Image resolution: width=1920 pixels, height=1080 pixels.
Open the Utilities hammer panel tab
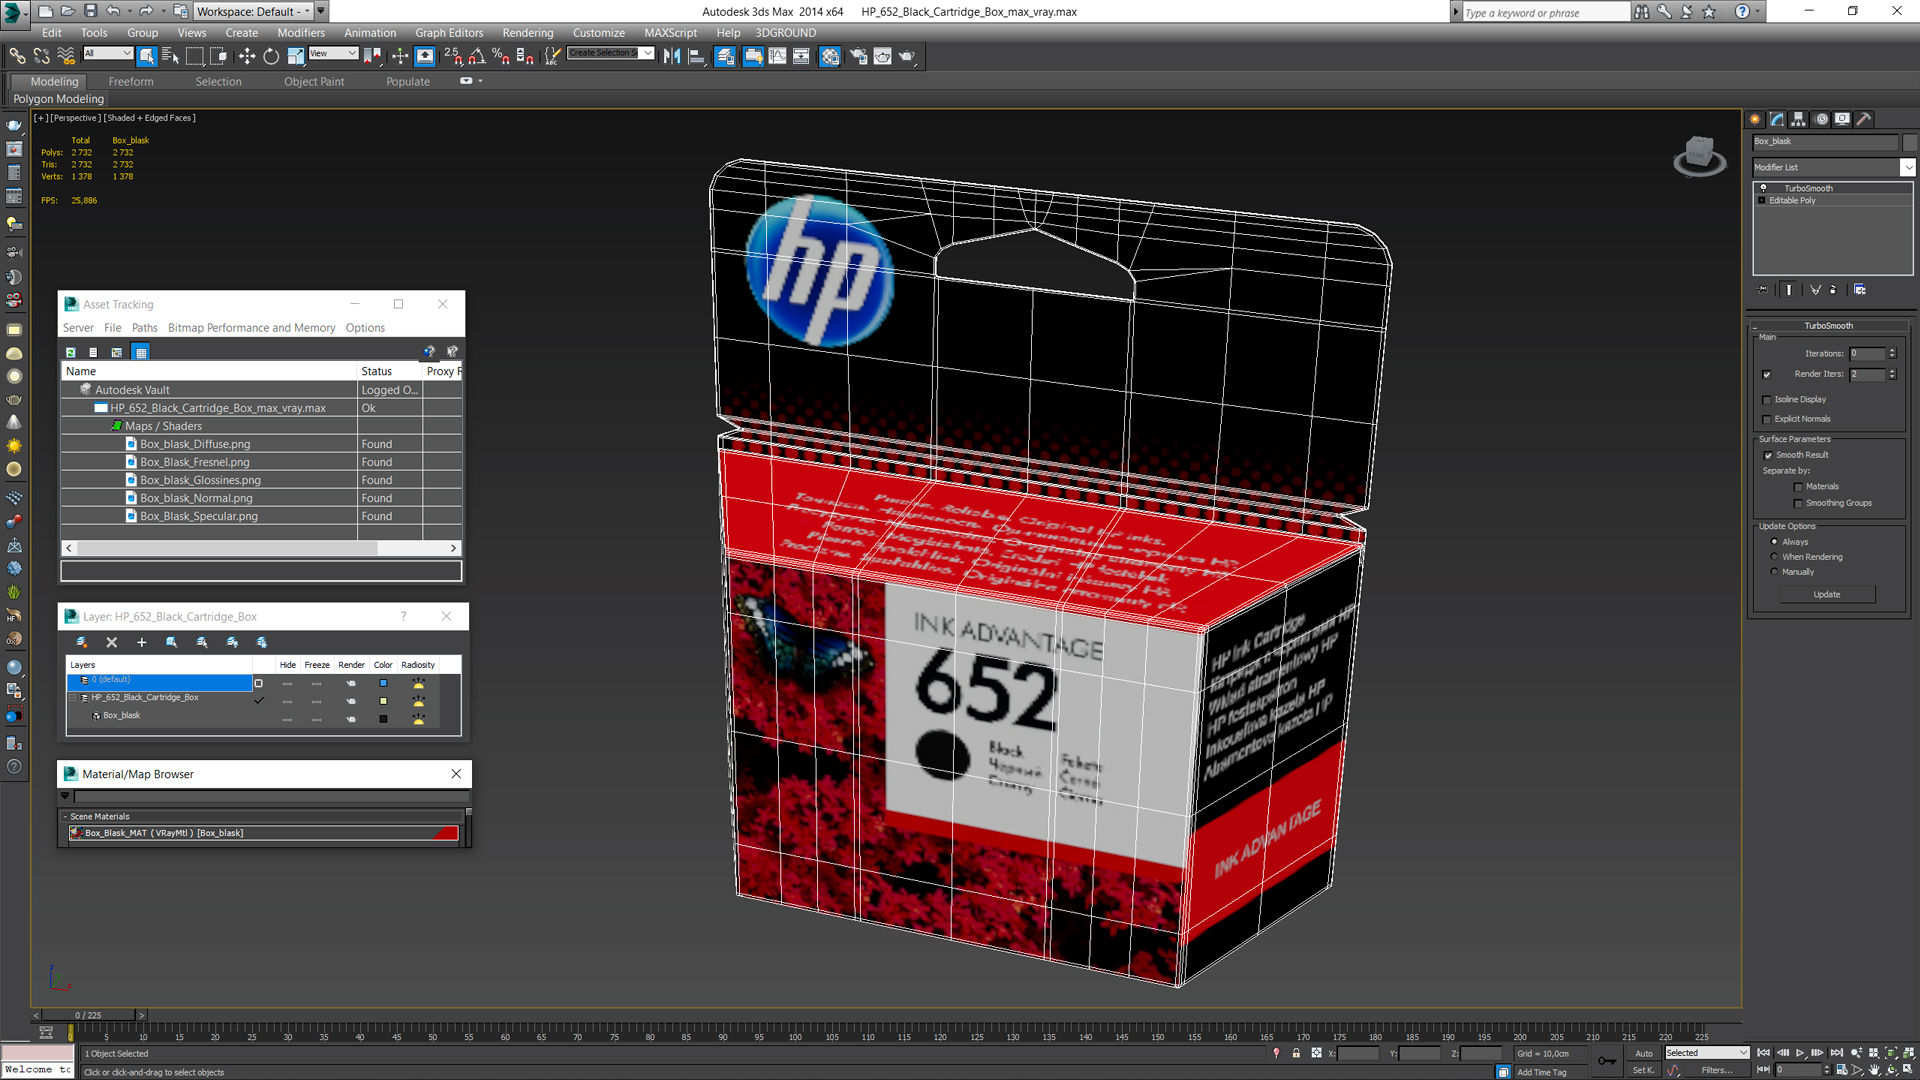(x=1865, y=119)
